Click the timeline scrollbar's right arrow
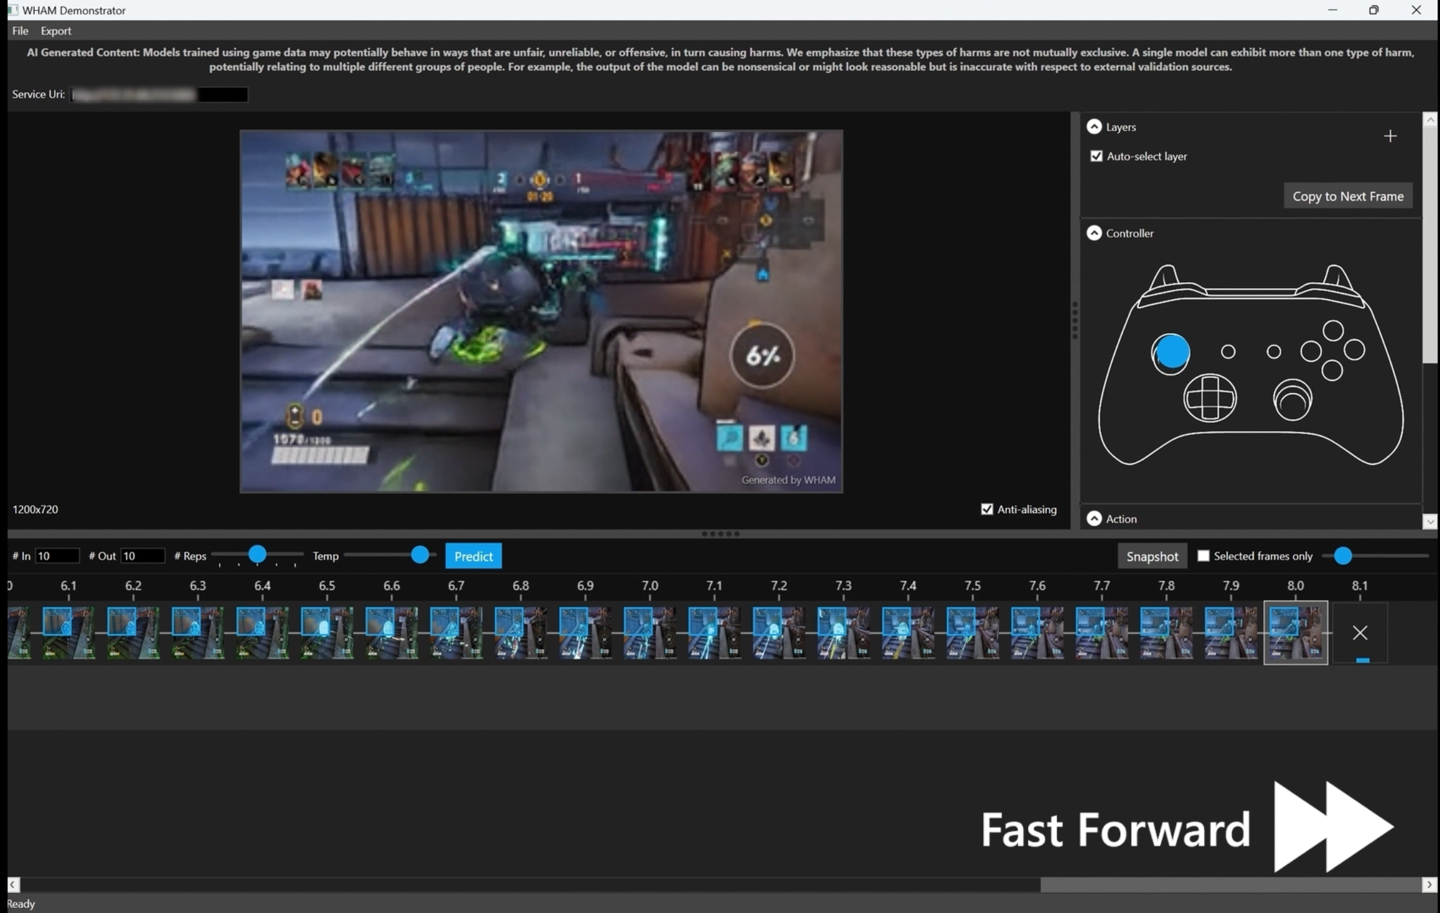 pyautogui.click(x=1429, y=885)
